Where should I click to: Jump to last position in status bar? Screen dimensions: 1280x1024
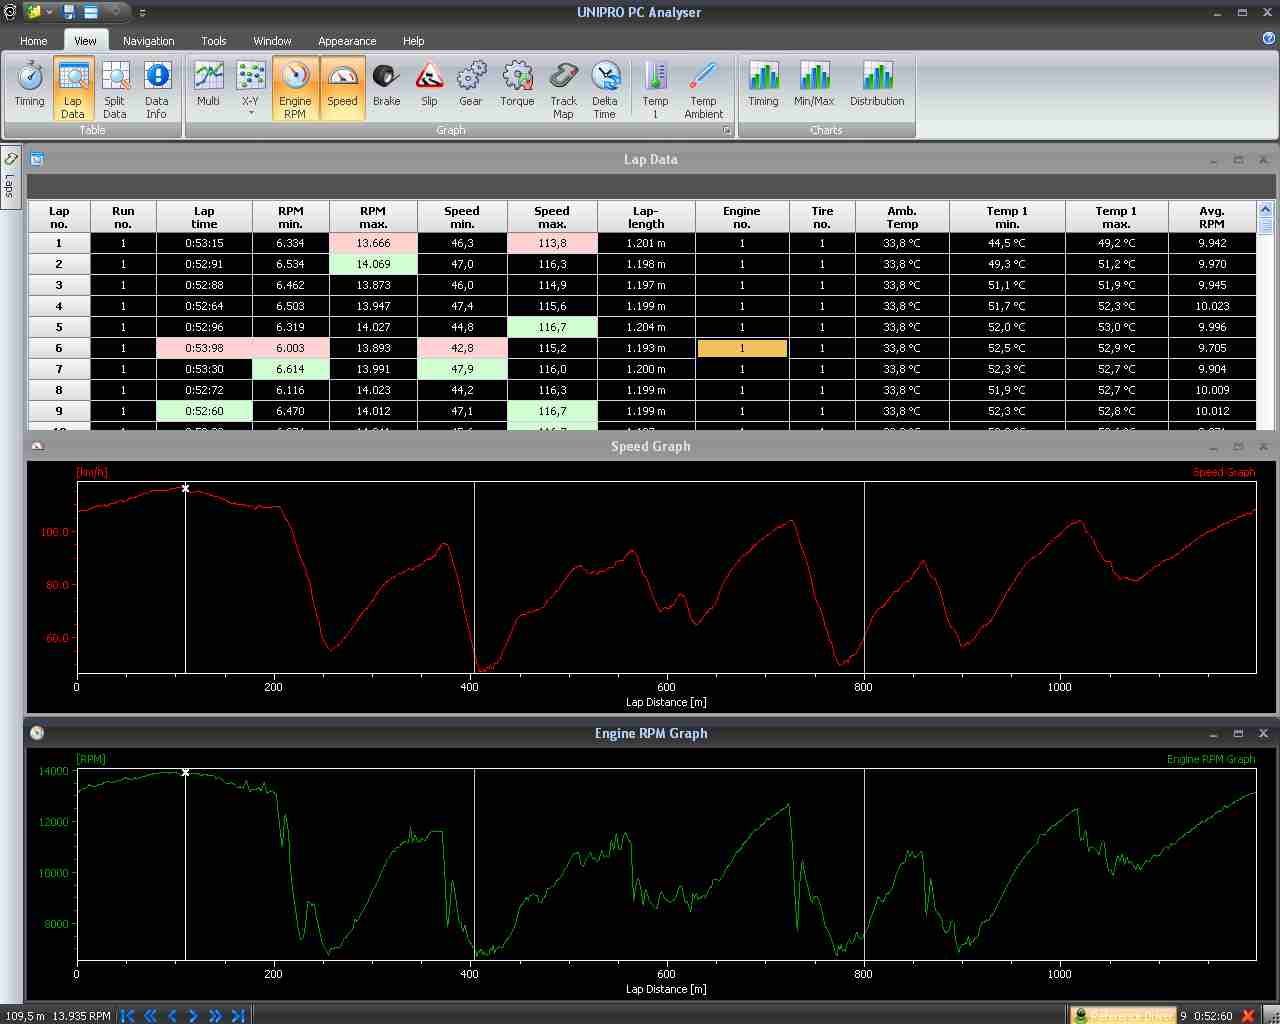(238, 1015)
